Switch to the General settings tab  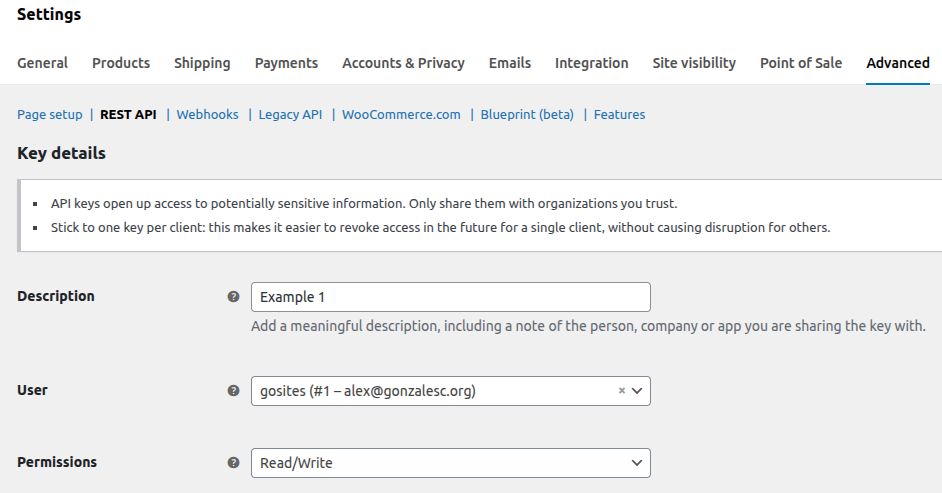[42, 63]
